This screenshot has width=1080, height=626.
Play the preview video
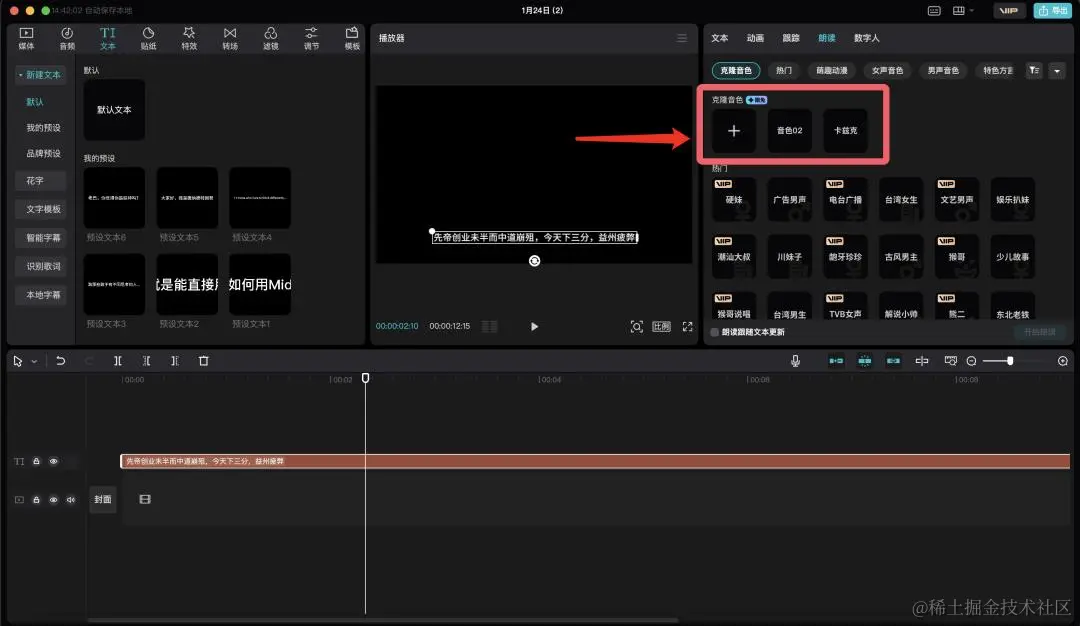(x=534, y=326)
